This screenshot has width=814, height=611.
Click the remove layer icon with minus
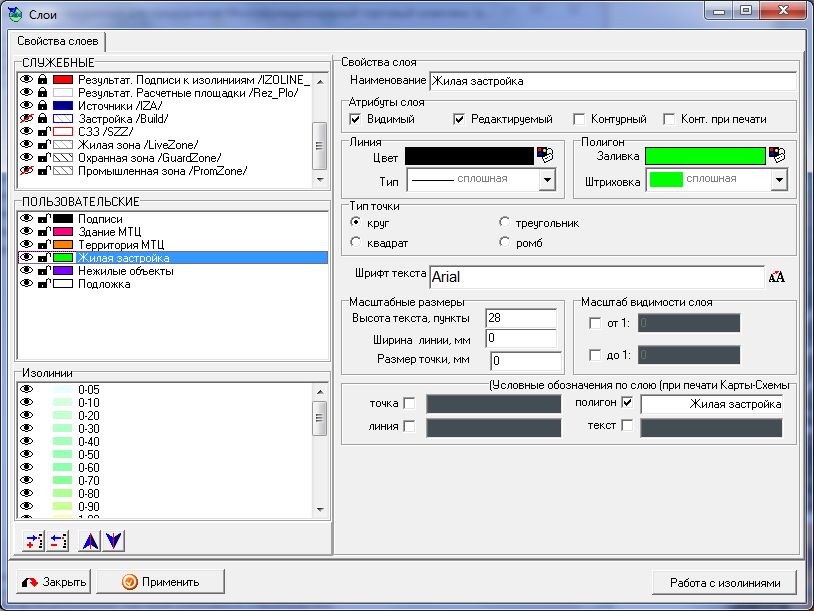57,540
